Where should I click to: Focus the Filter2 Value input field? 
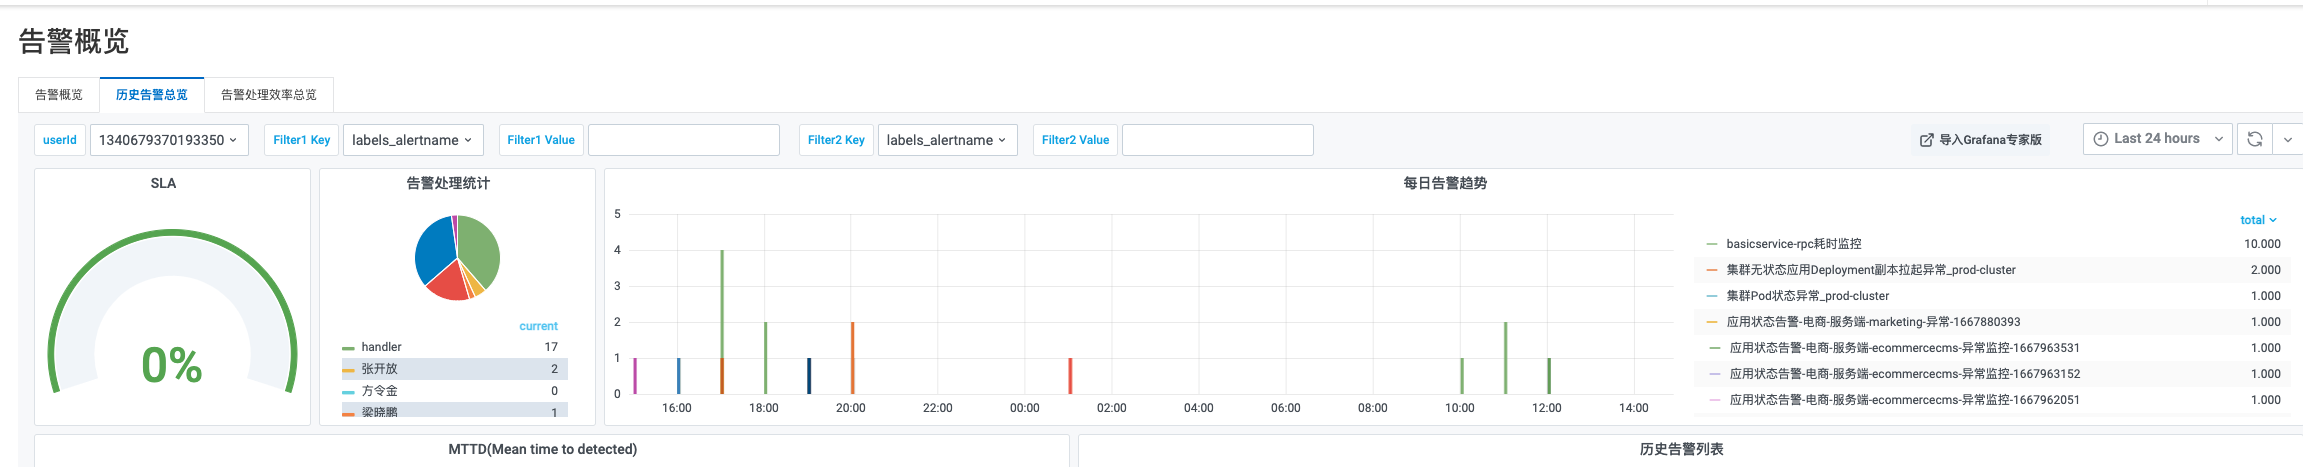point(1218,140)
